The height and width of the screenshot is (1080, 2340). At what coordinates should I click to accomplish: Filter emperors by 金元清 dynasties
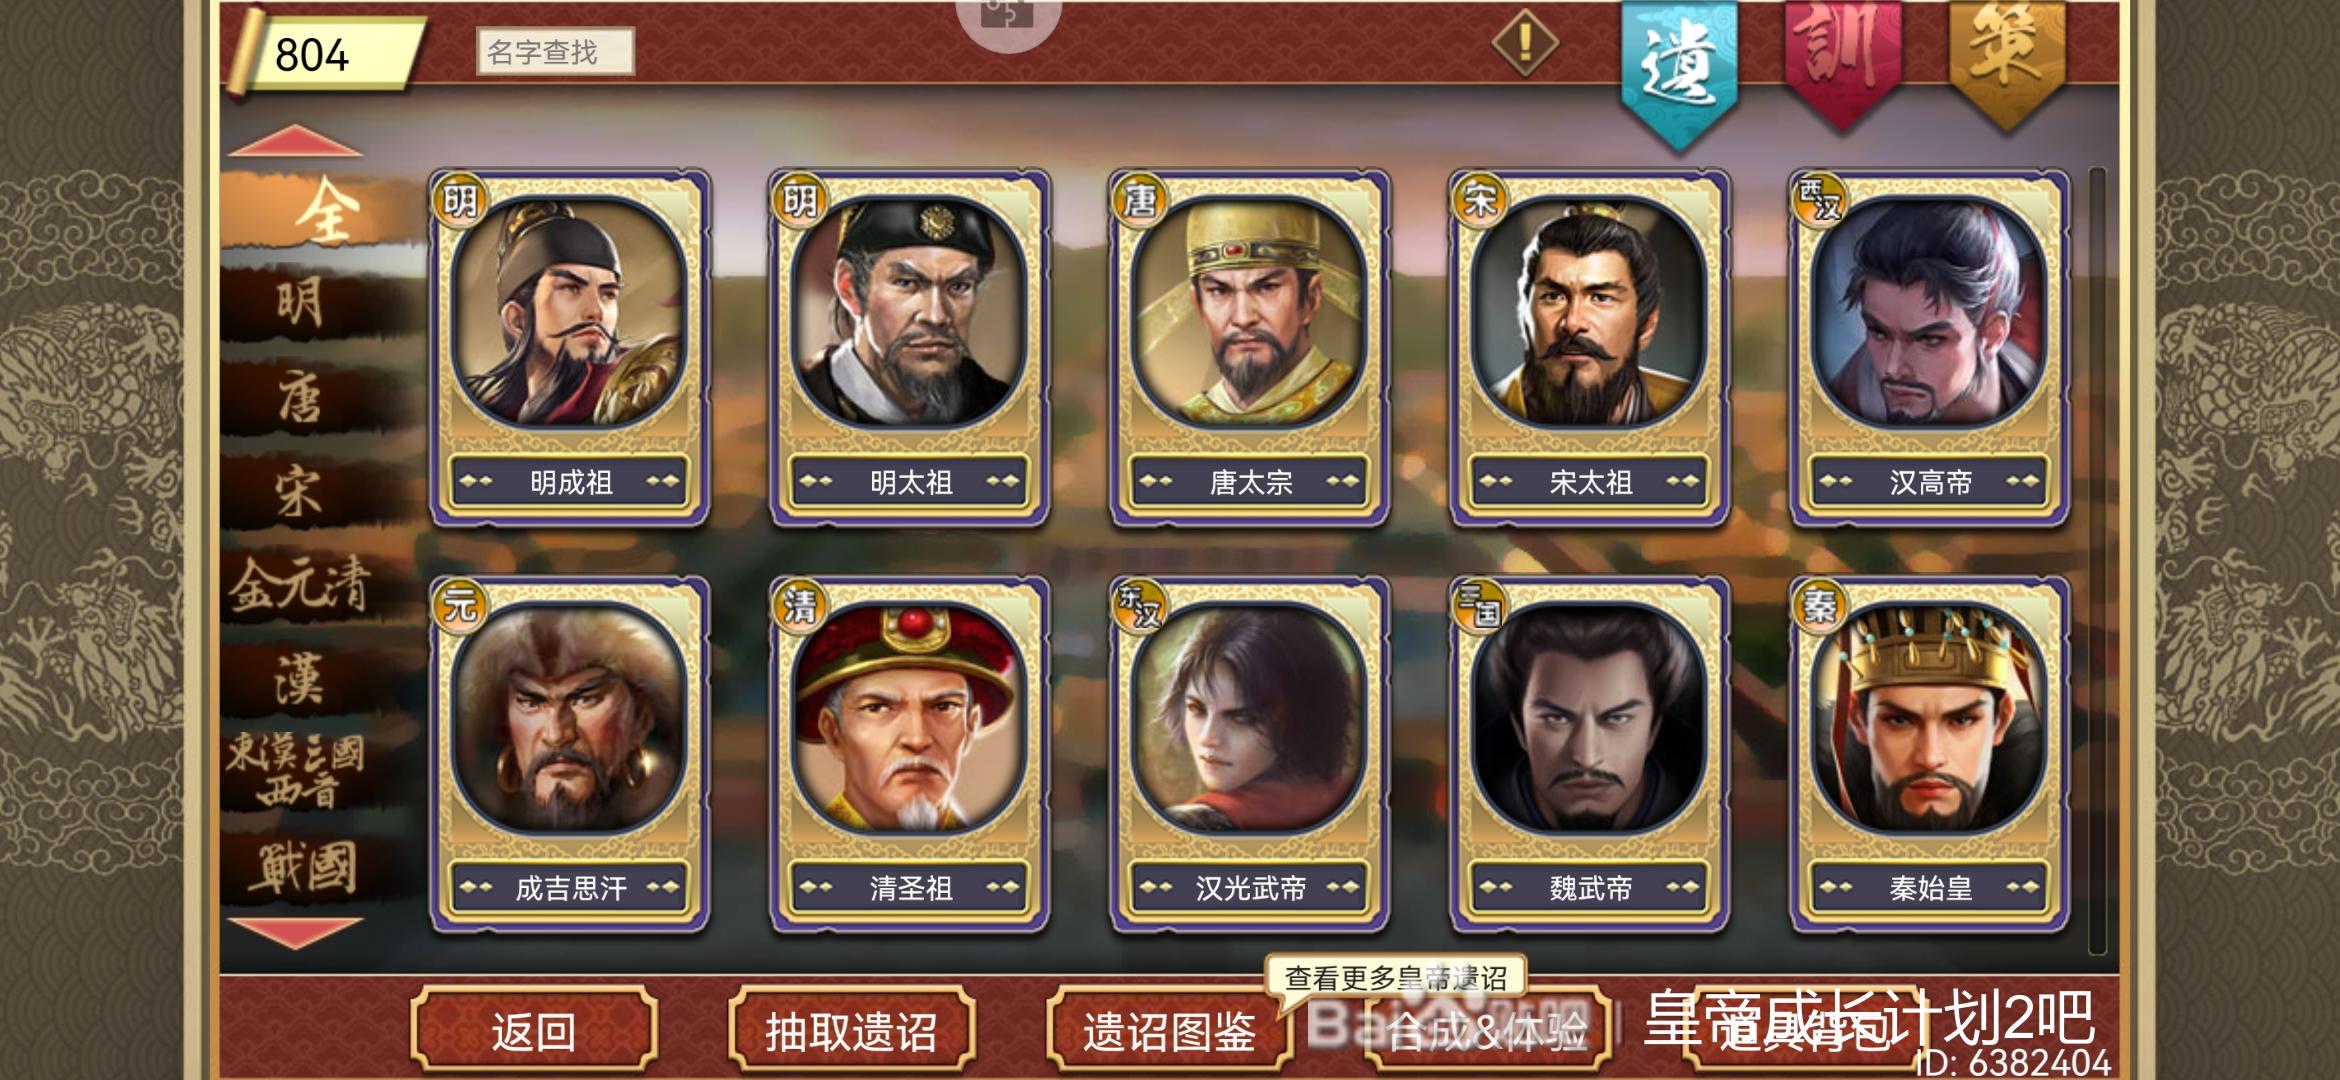click(x=300, y=585)
